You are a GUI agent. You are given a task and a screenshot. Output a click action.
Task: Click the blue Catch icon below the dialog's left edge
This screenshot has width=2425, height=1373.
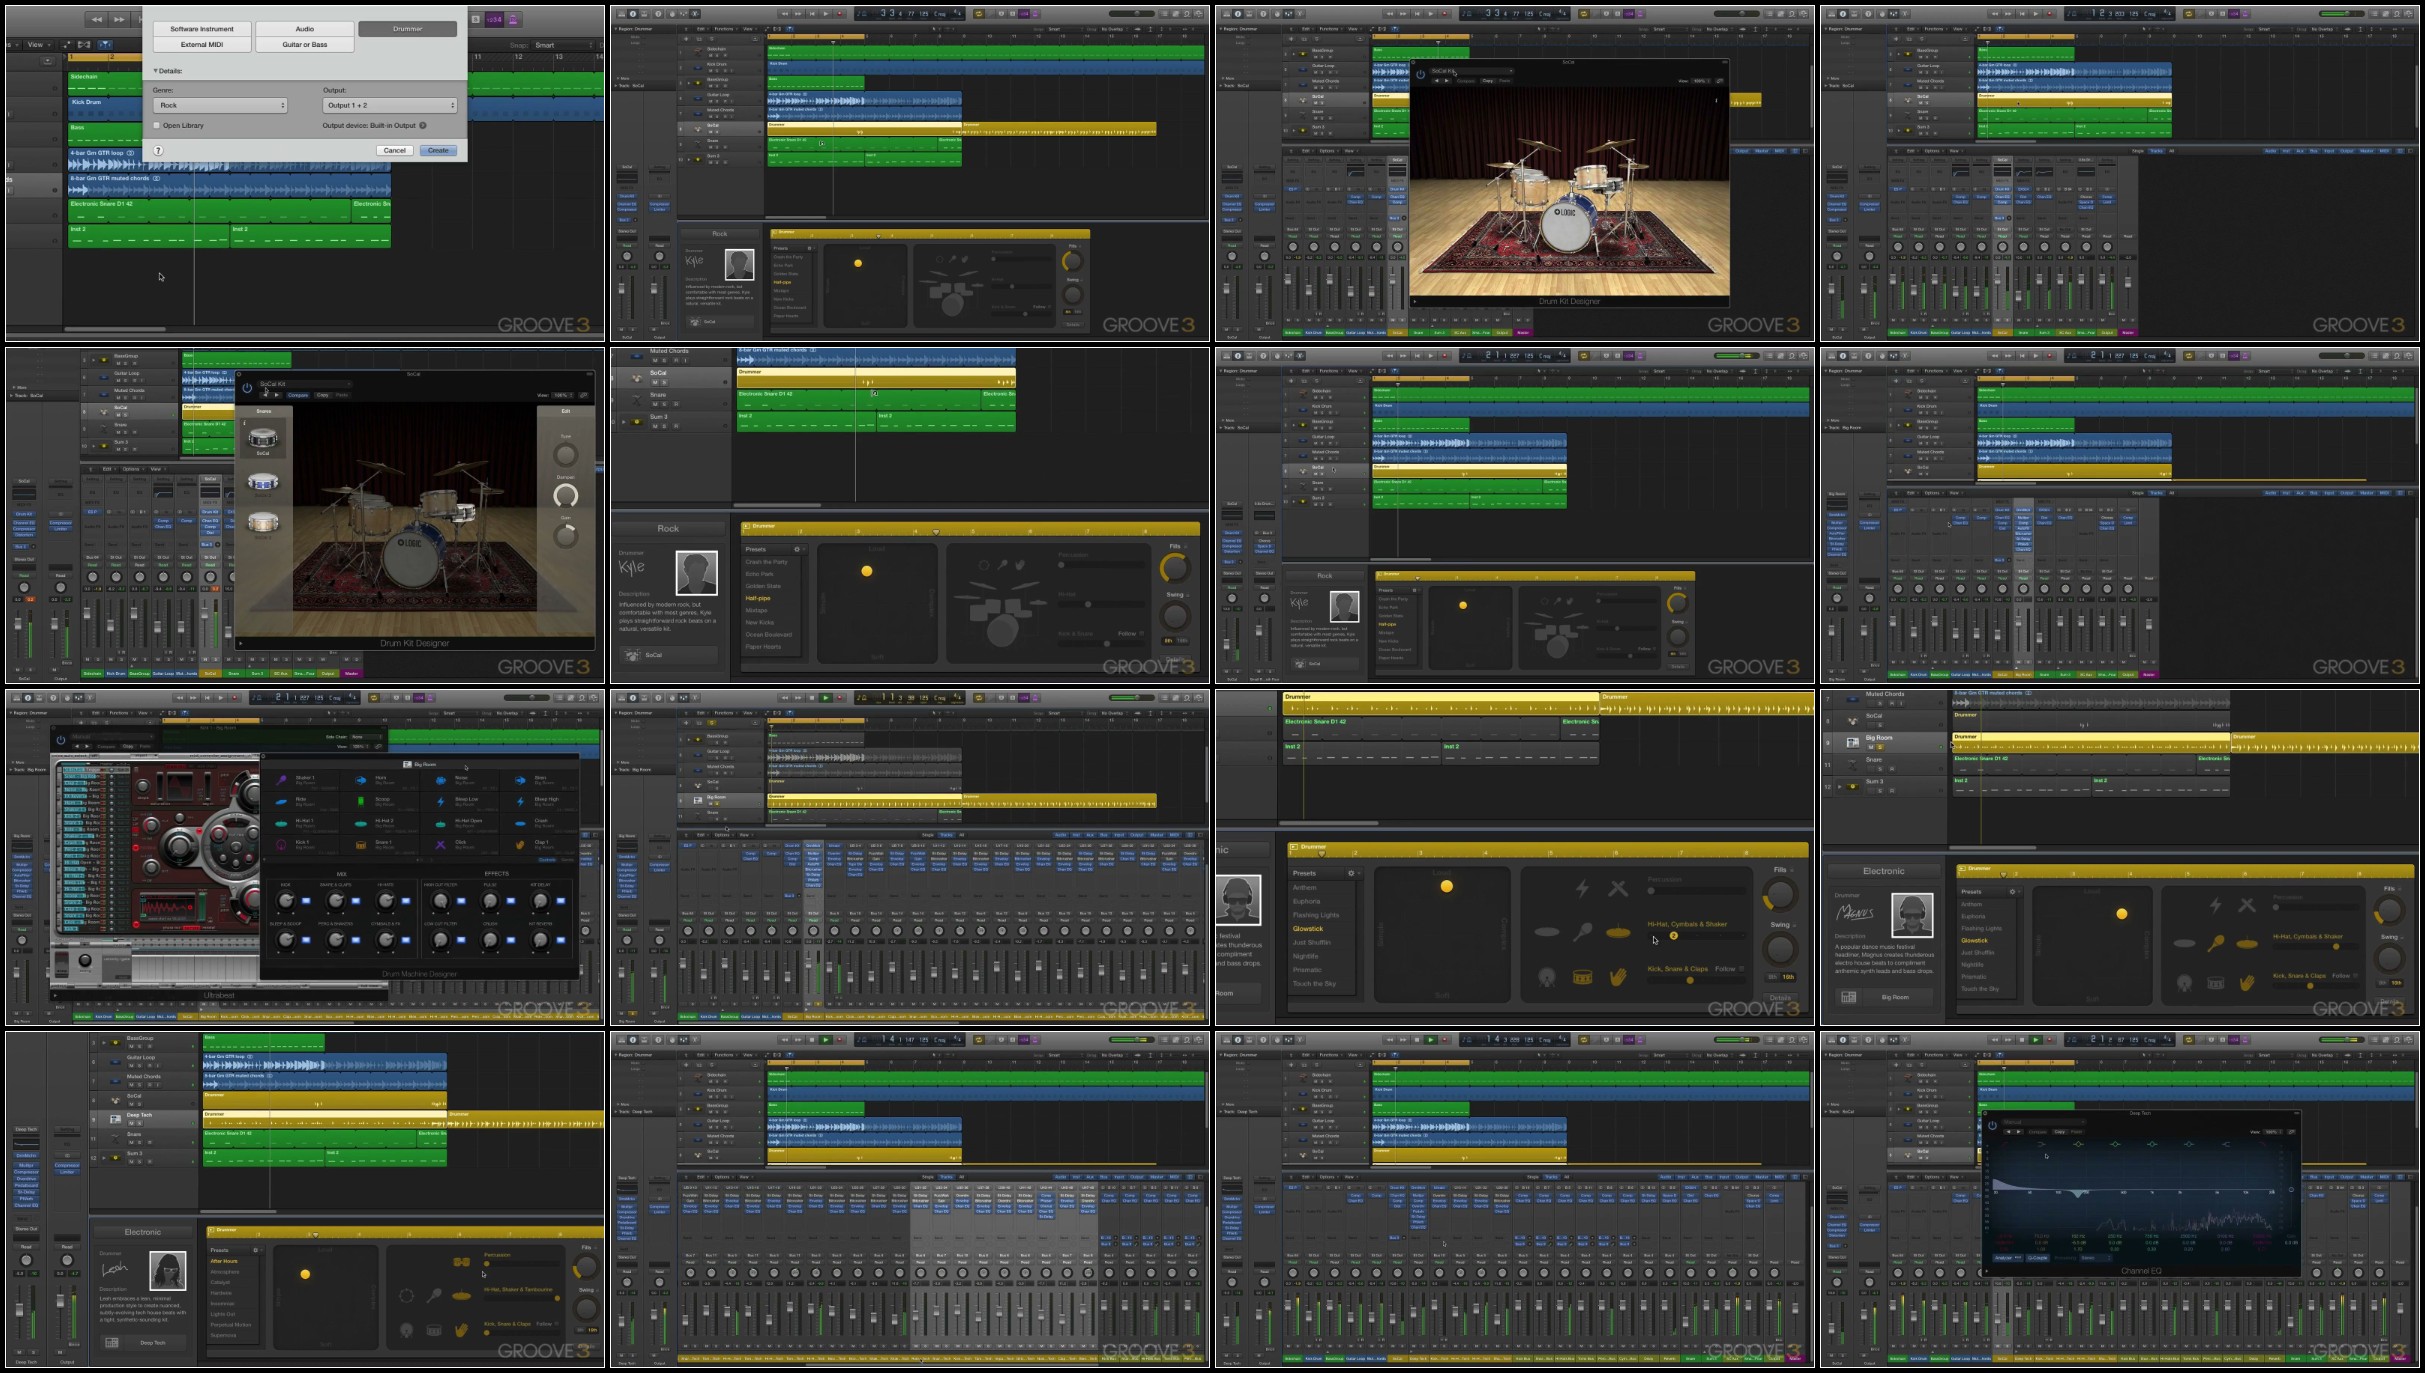pos(105,45)
